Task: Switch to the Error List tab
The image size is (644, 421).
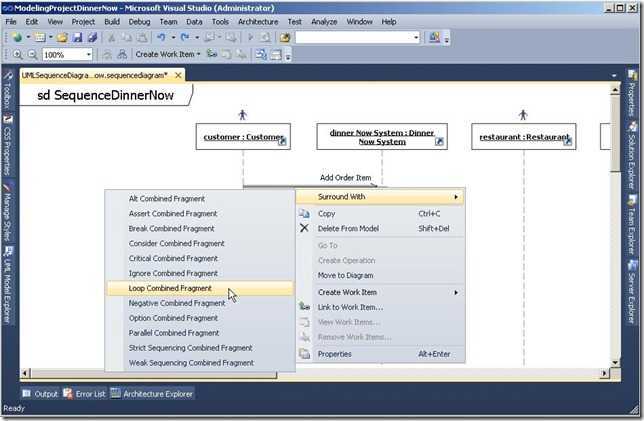Action: pyautogui.click(x=85, y=394)
